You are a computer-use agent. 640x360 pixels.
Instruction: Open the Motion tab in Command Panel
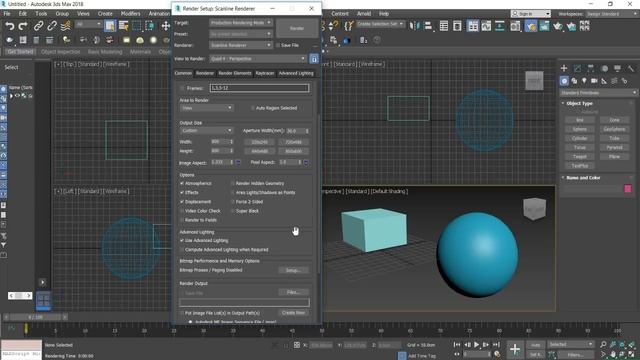click(604, 68)
